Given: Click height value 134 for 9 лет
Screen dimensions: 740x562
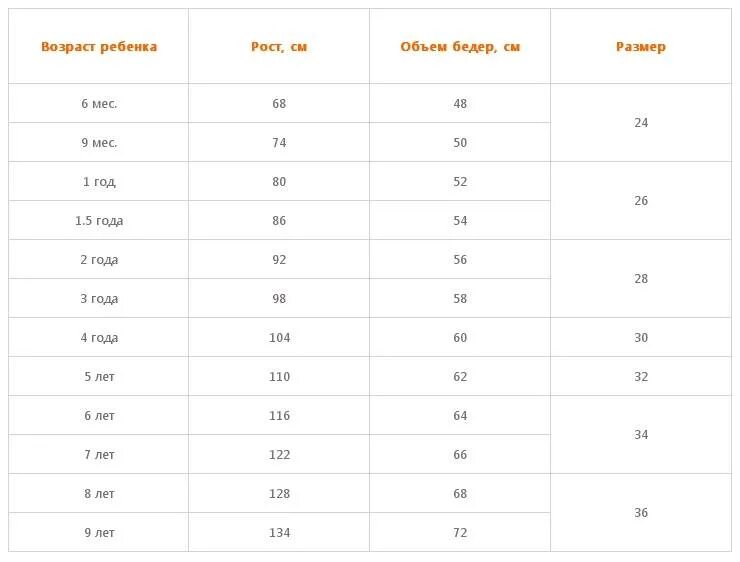Looking at the screenshot, I should point(279,533).
